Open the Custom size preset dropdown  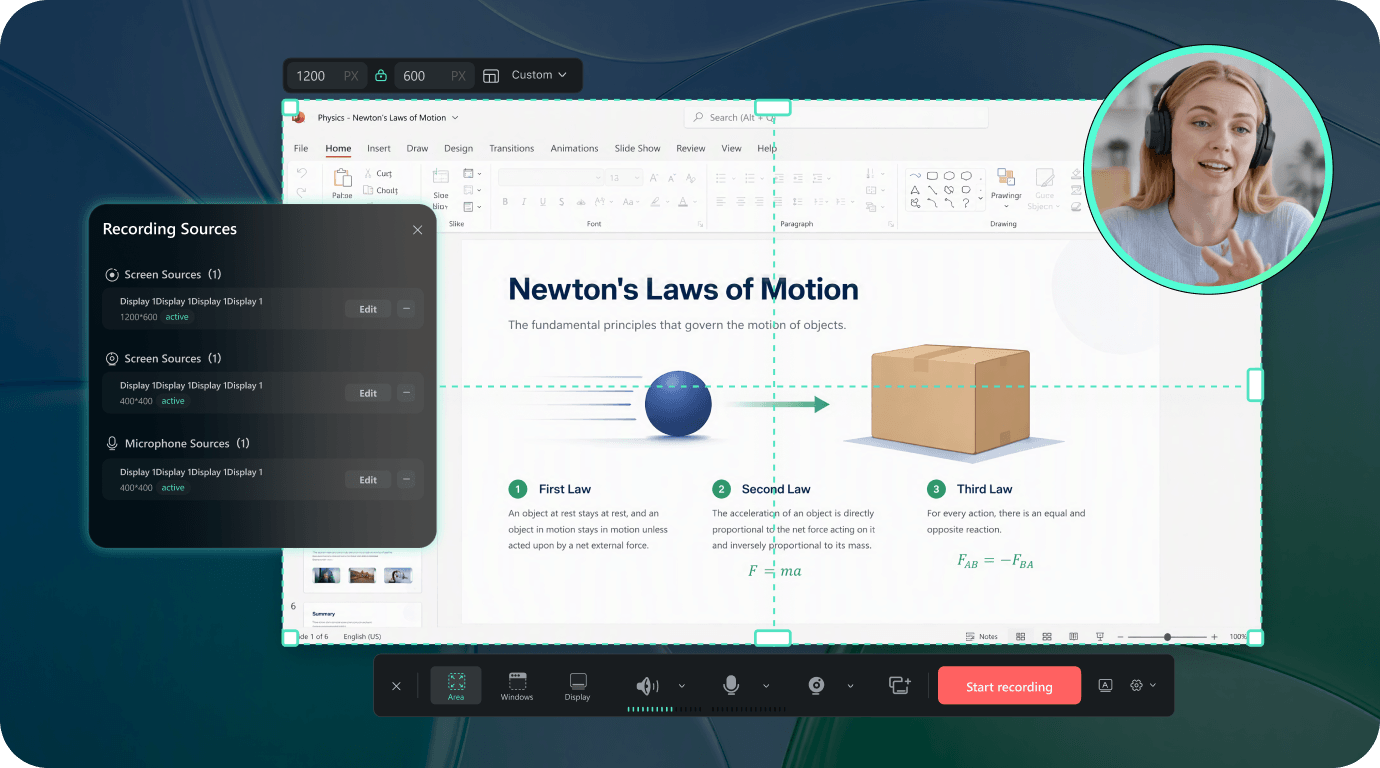(x=539, y=75)
